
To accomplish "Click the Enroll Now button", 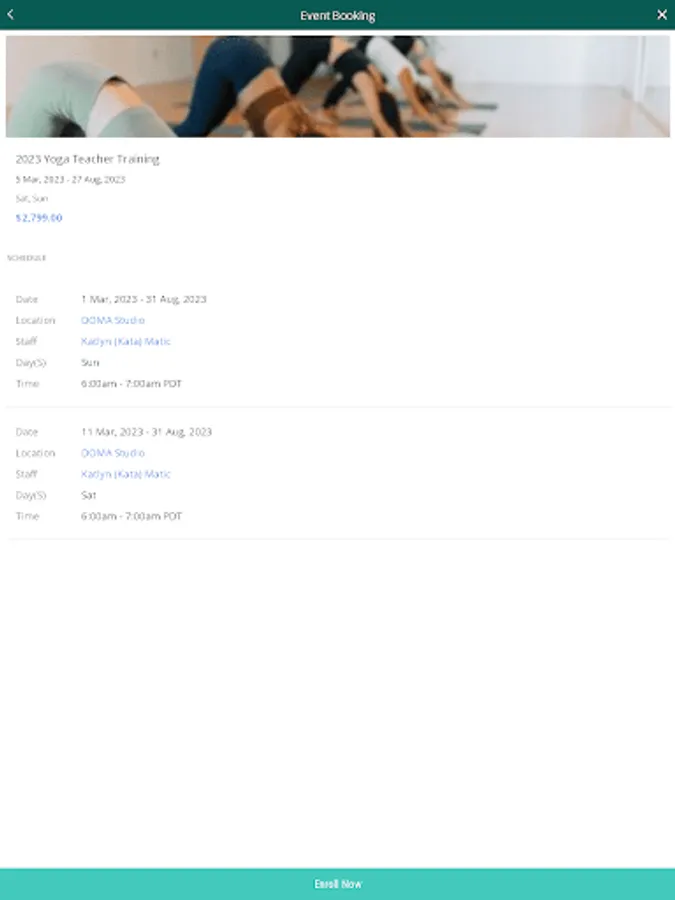I will (338, 884).
